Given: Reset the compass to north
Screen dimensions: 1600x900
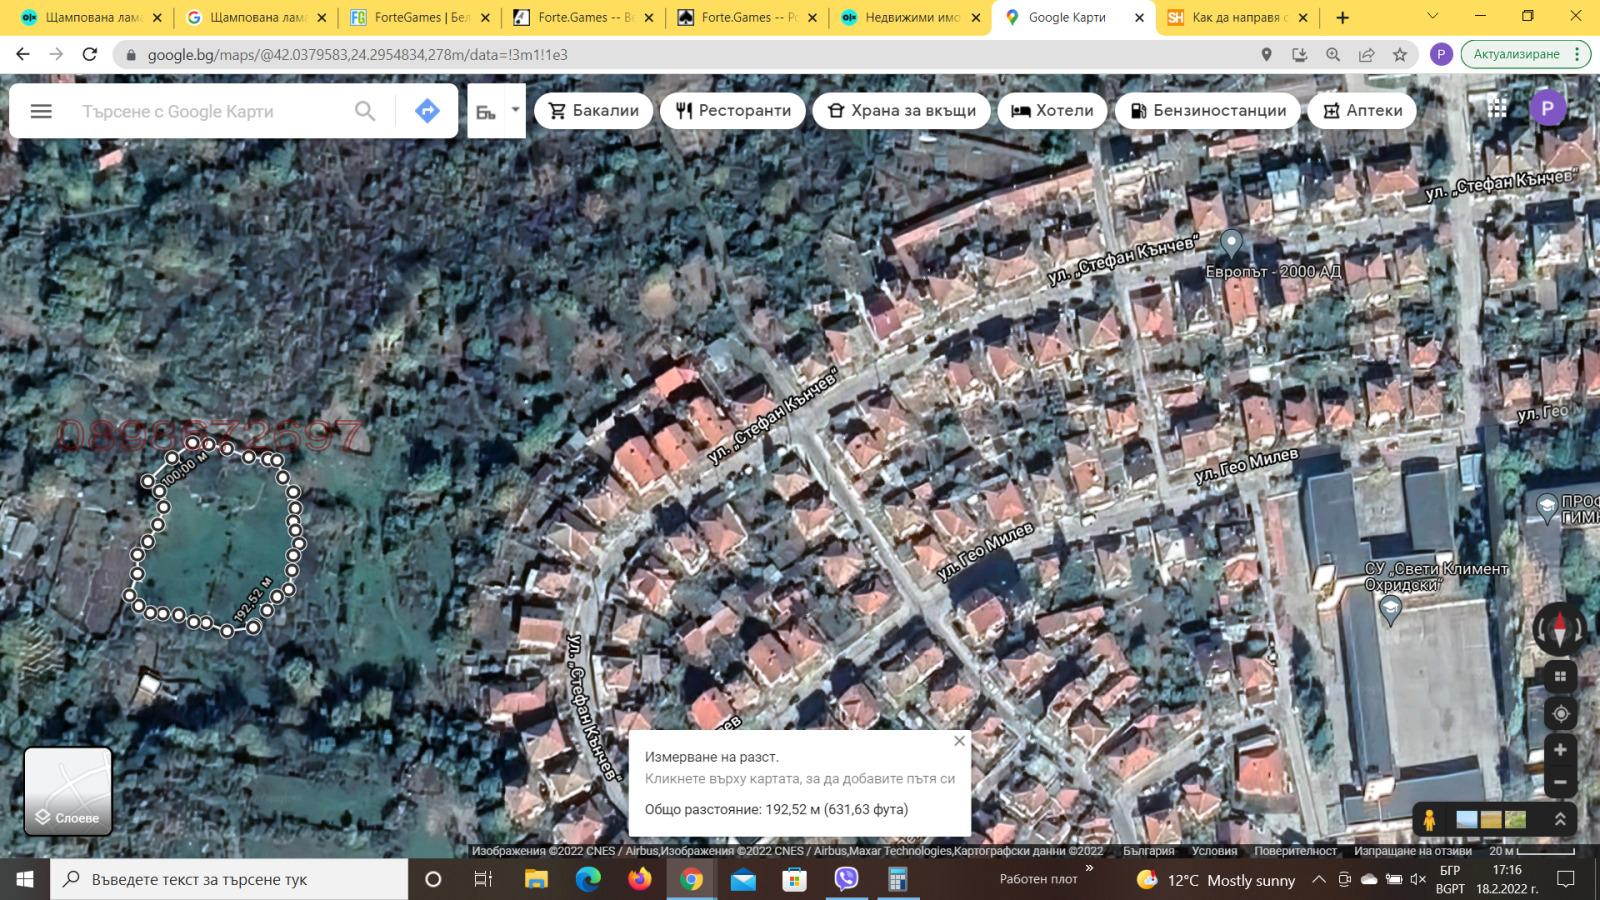Looking at the screenshot, I should pos(1560,629).
